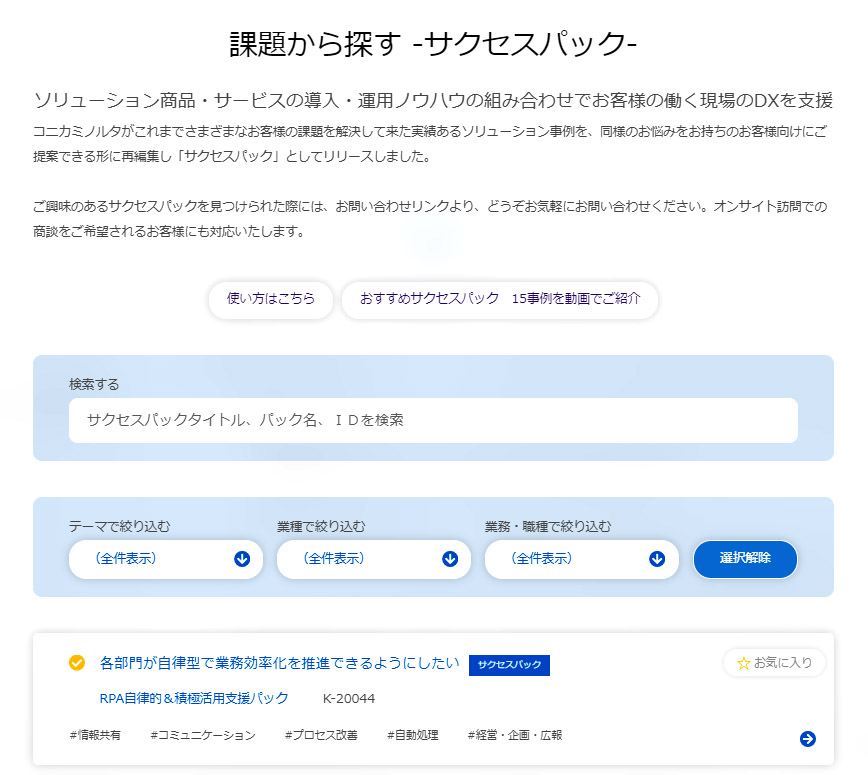This screenshot has height=775, width=868.
Task: Select the #自動処理 tag
Action: pos(410,733)
